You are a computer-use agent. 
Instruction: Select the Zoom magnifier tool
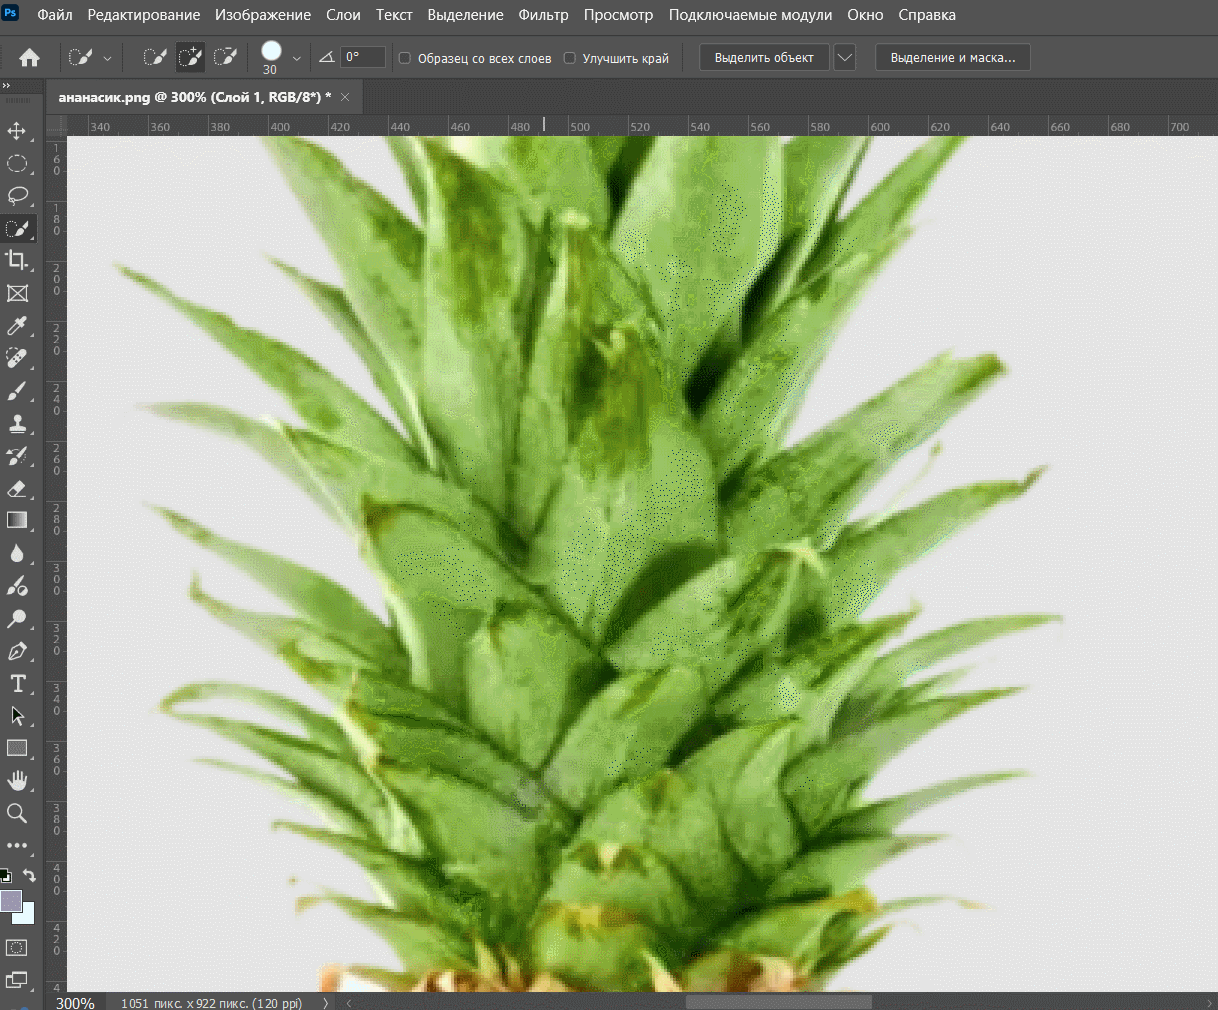pyautogui.click(x=17, y=813)
